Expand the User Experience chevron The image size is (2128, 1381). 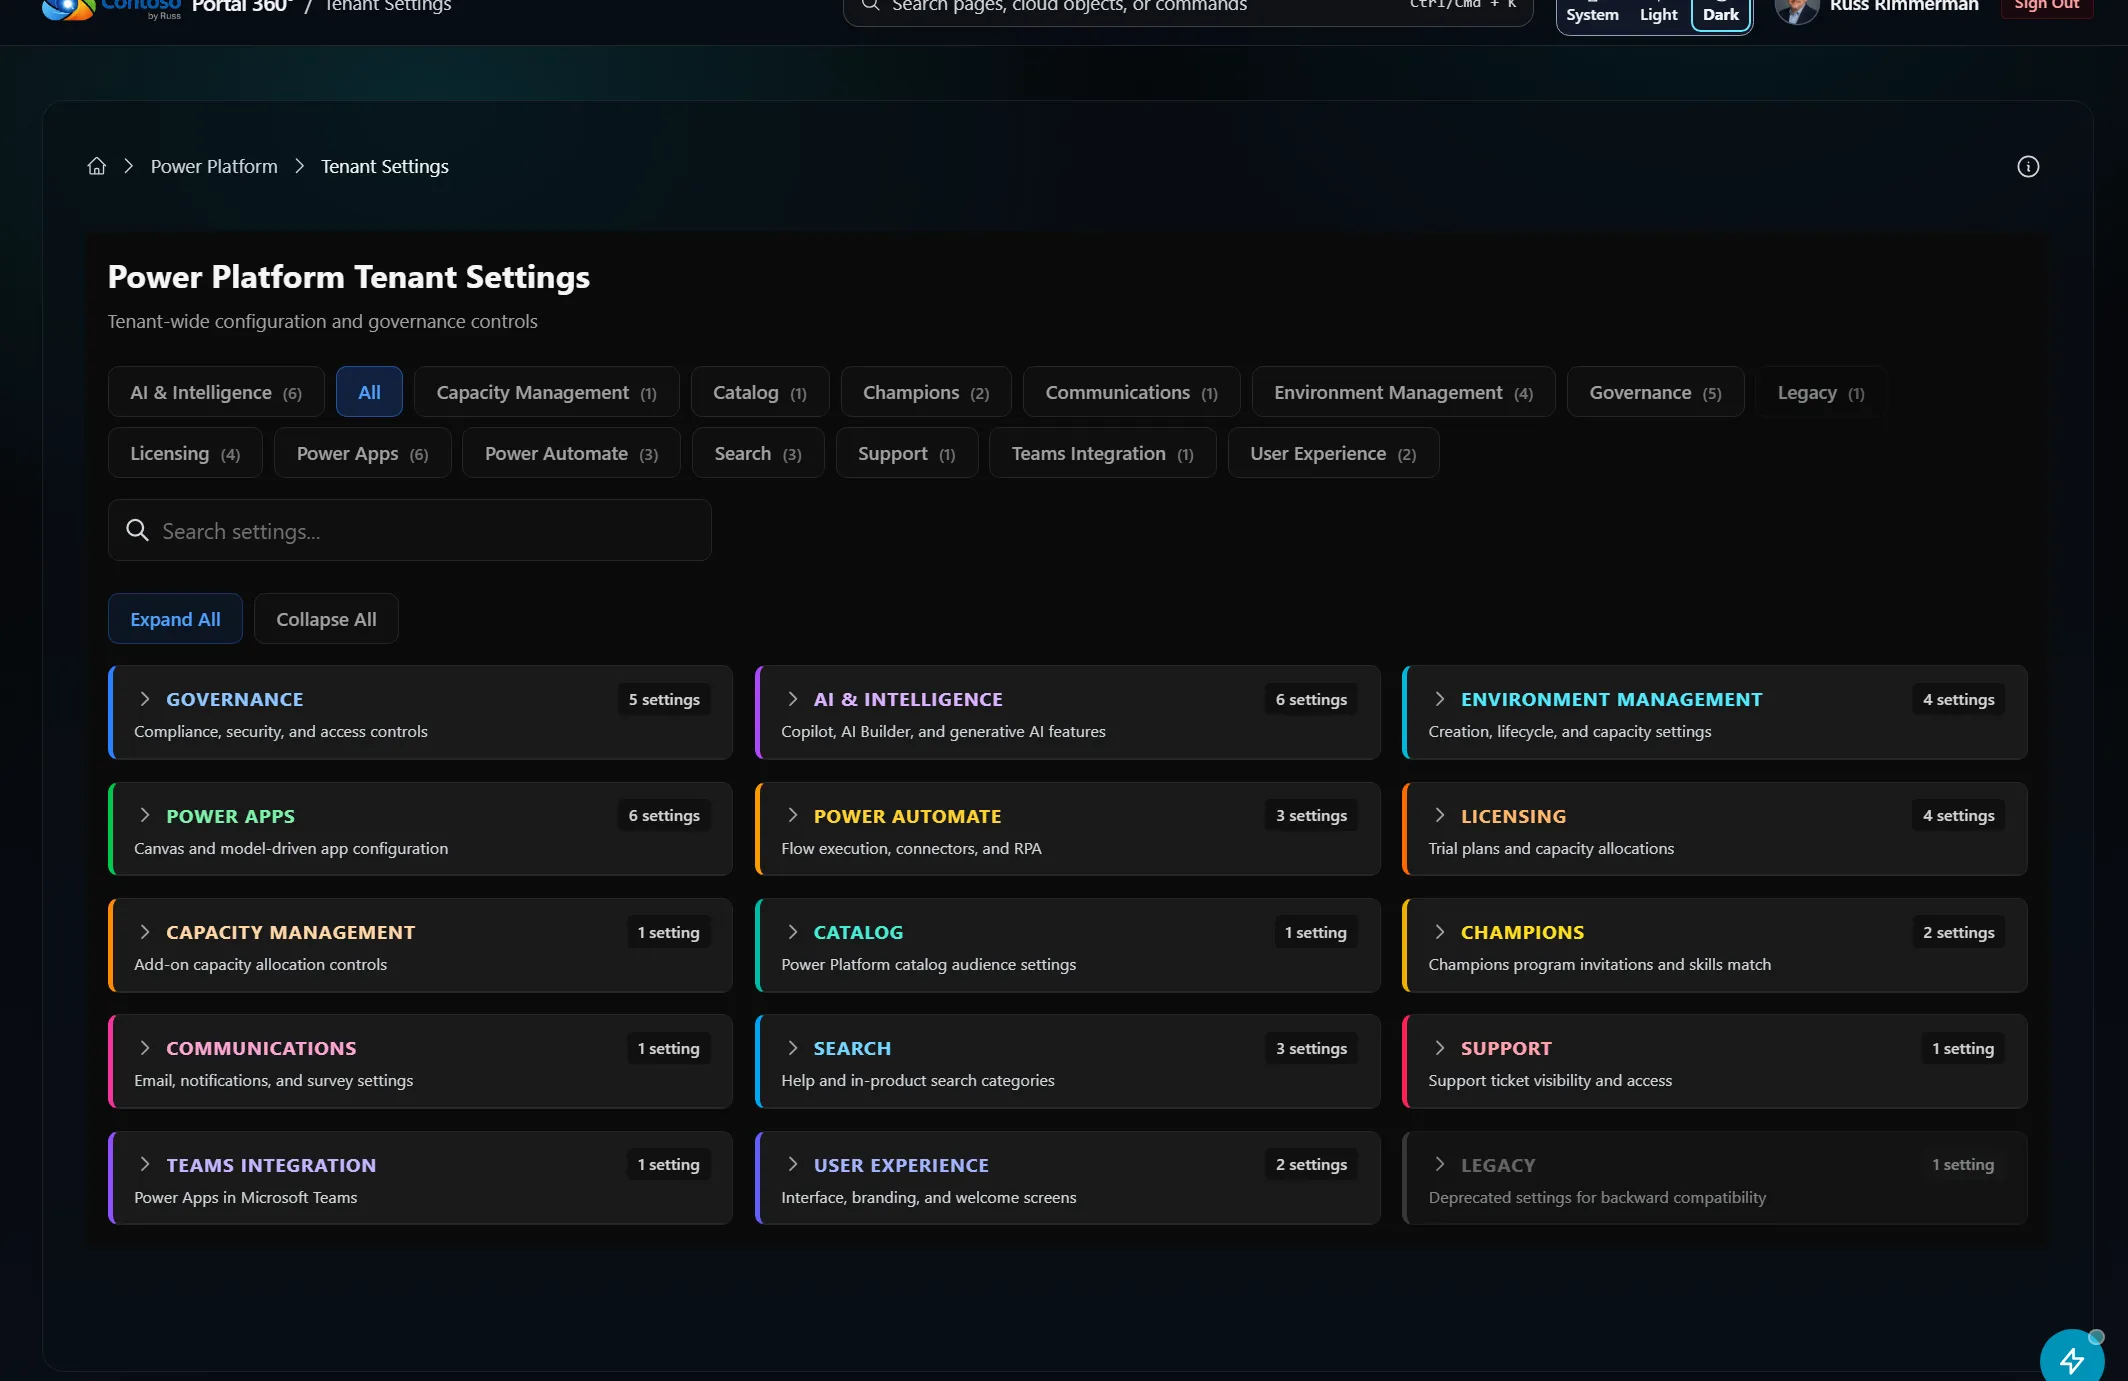(x=792, y=1164)
